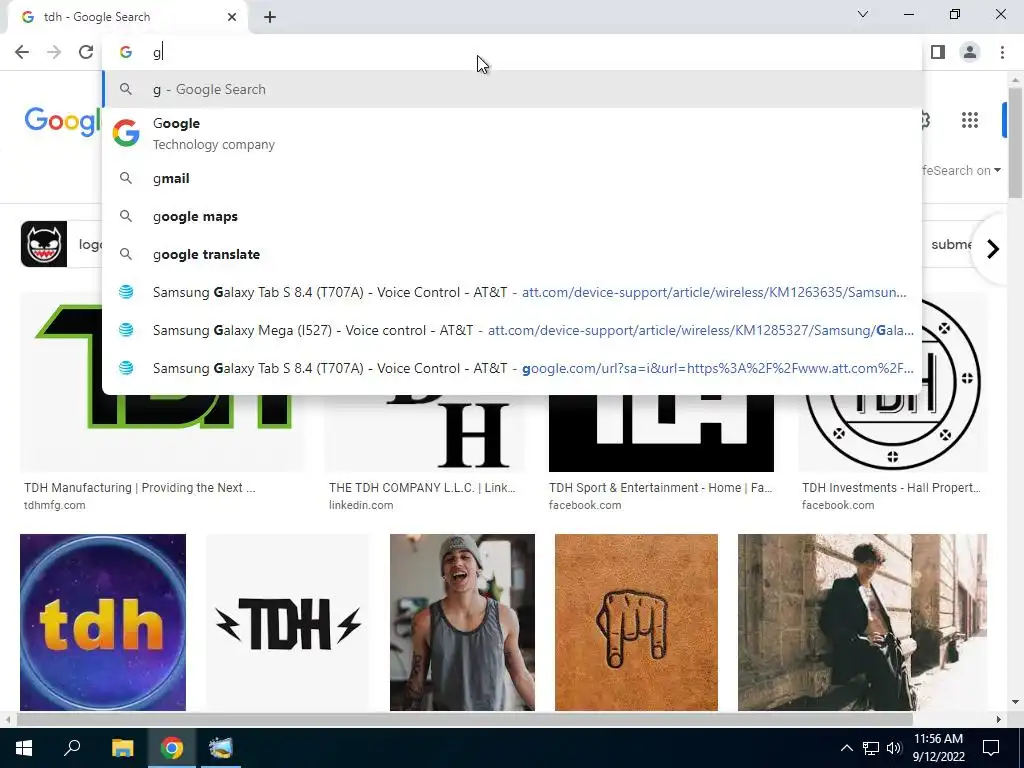Image resolution: width=1024 pixels, height=768 pixels.
Task: Open the round TDH Investments logo image
Action: (892, 432)
